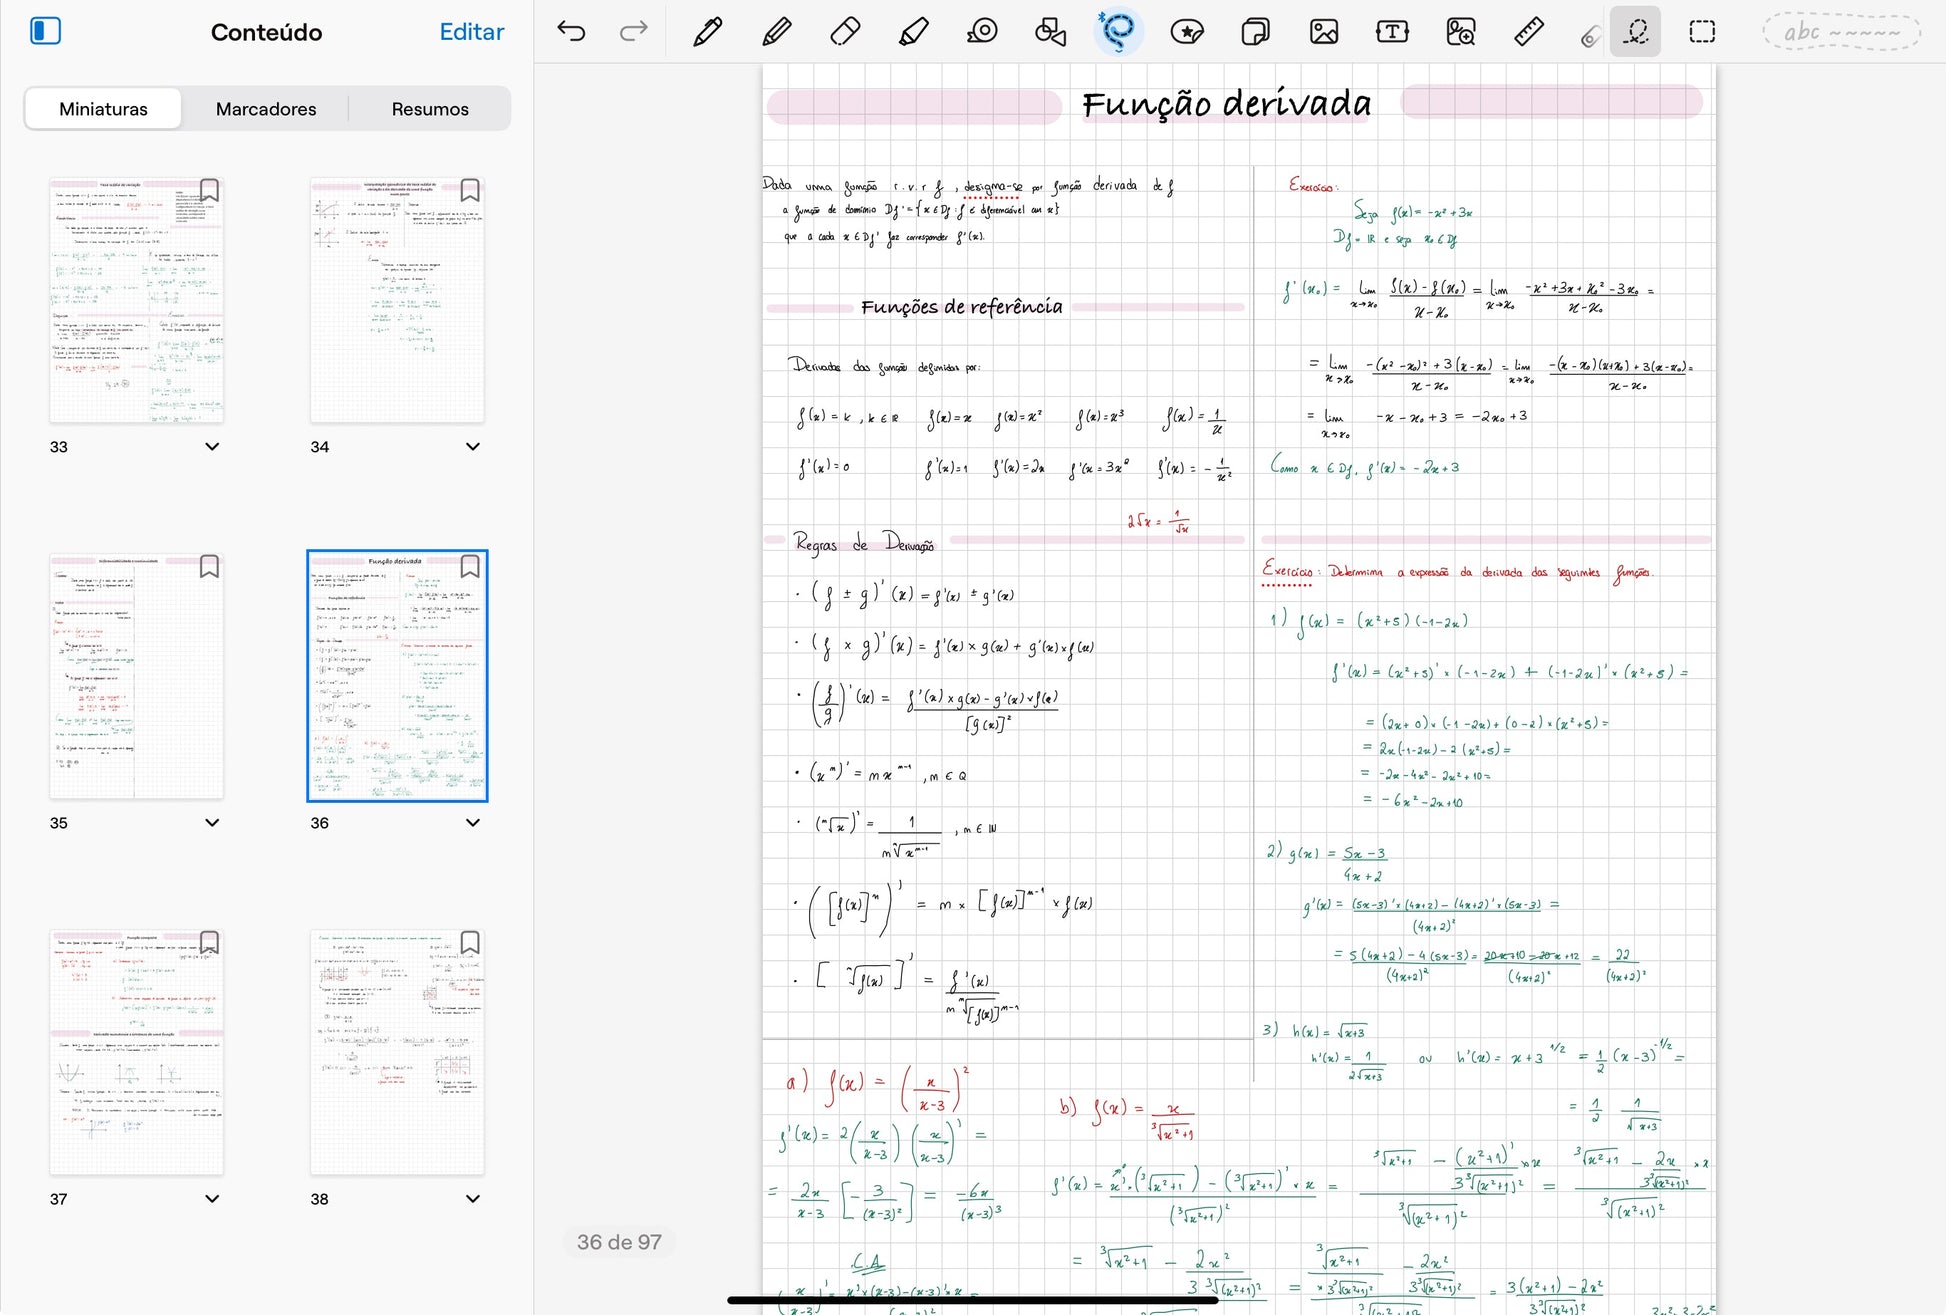Pick the highlighter tool

(913, 32)
